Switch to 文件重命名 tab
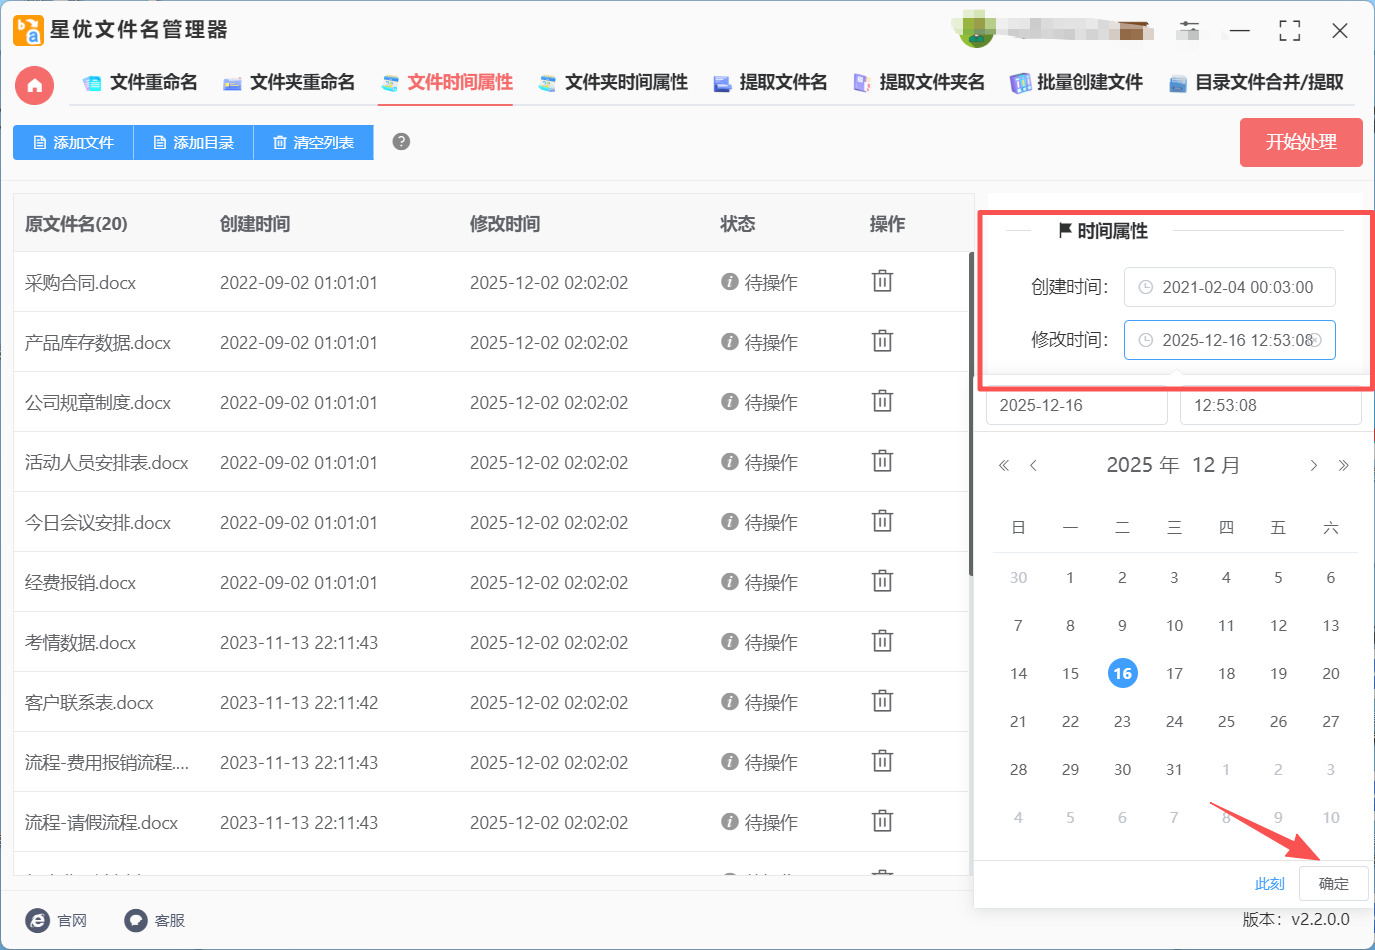 click(x=141, y=83)
